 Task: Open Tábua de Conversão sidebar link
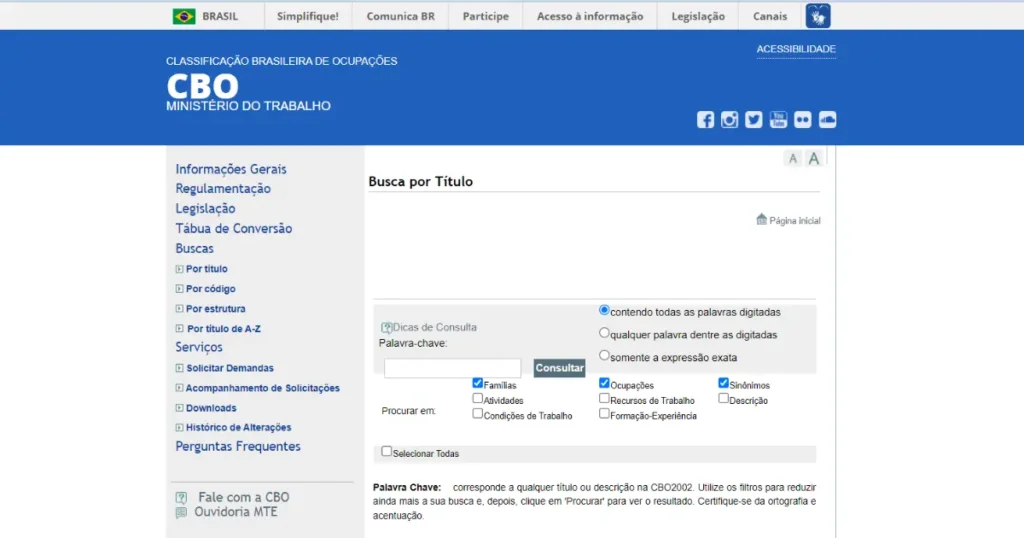point(233,229)
